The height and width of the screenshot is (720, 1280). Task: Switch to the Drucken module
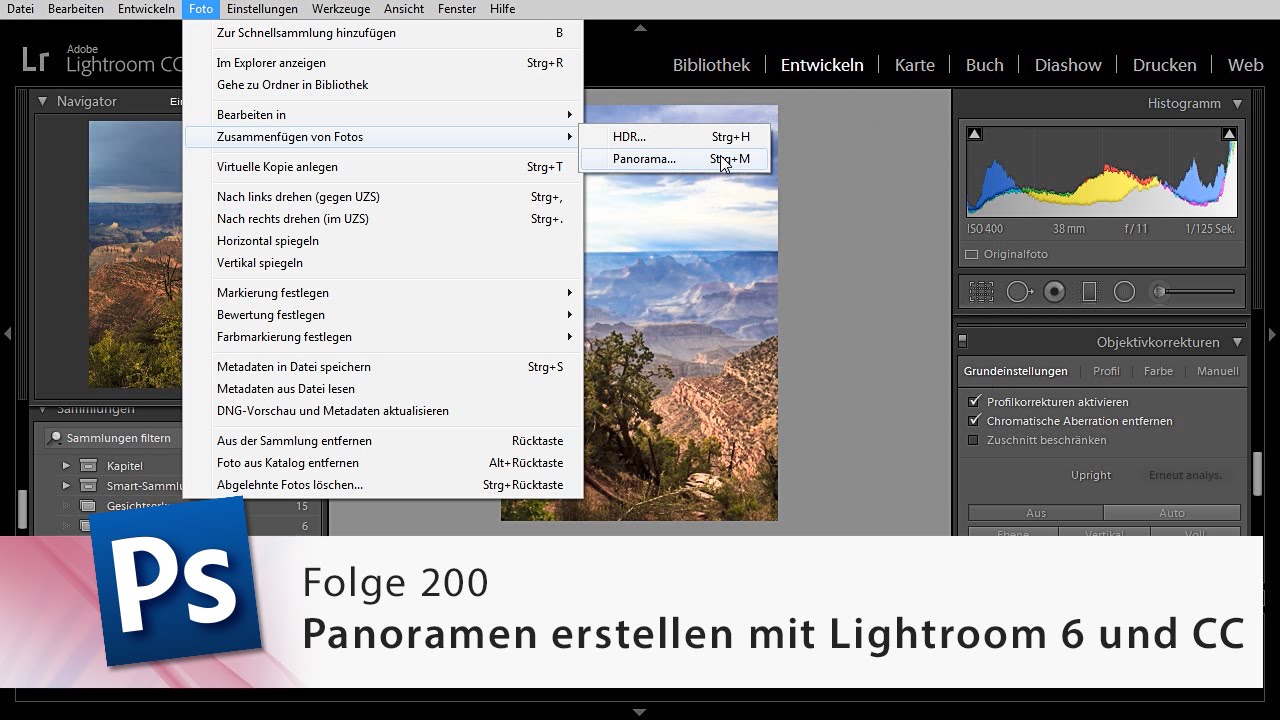point(1164,65)
